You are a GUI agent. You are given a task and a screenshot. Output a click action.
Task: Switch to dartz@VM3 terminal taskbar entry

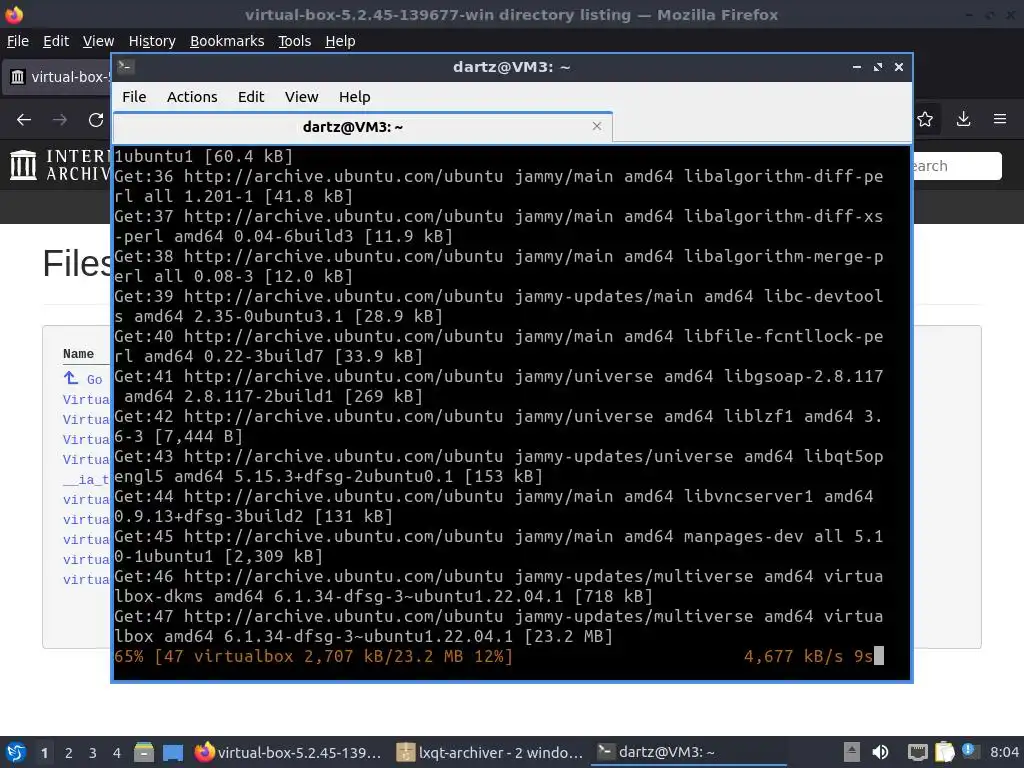(x=688, y=752)
